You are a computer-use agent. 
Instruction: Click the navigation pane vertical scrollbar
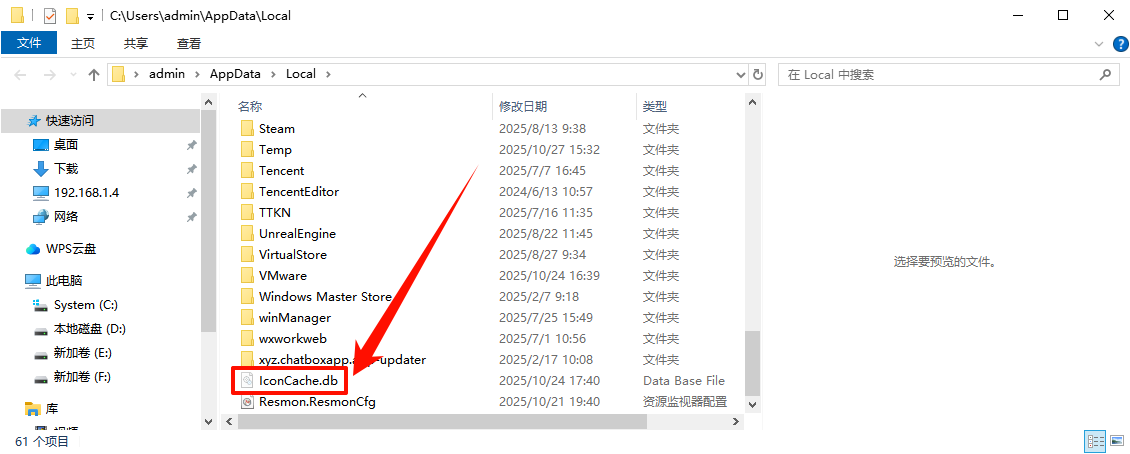(x=208, y=222)
